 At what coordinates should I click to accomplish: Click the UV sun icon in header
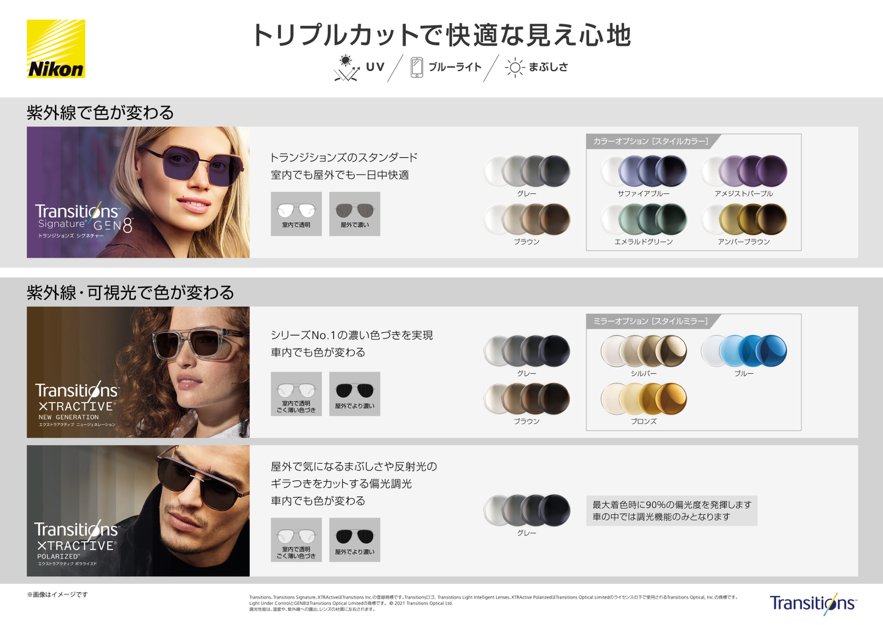coord(347,68)
